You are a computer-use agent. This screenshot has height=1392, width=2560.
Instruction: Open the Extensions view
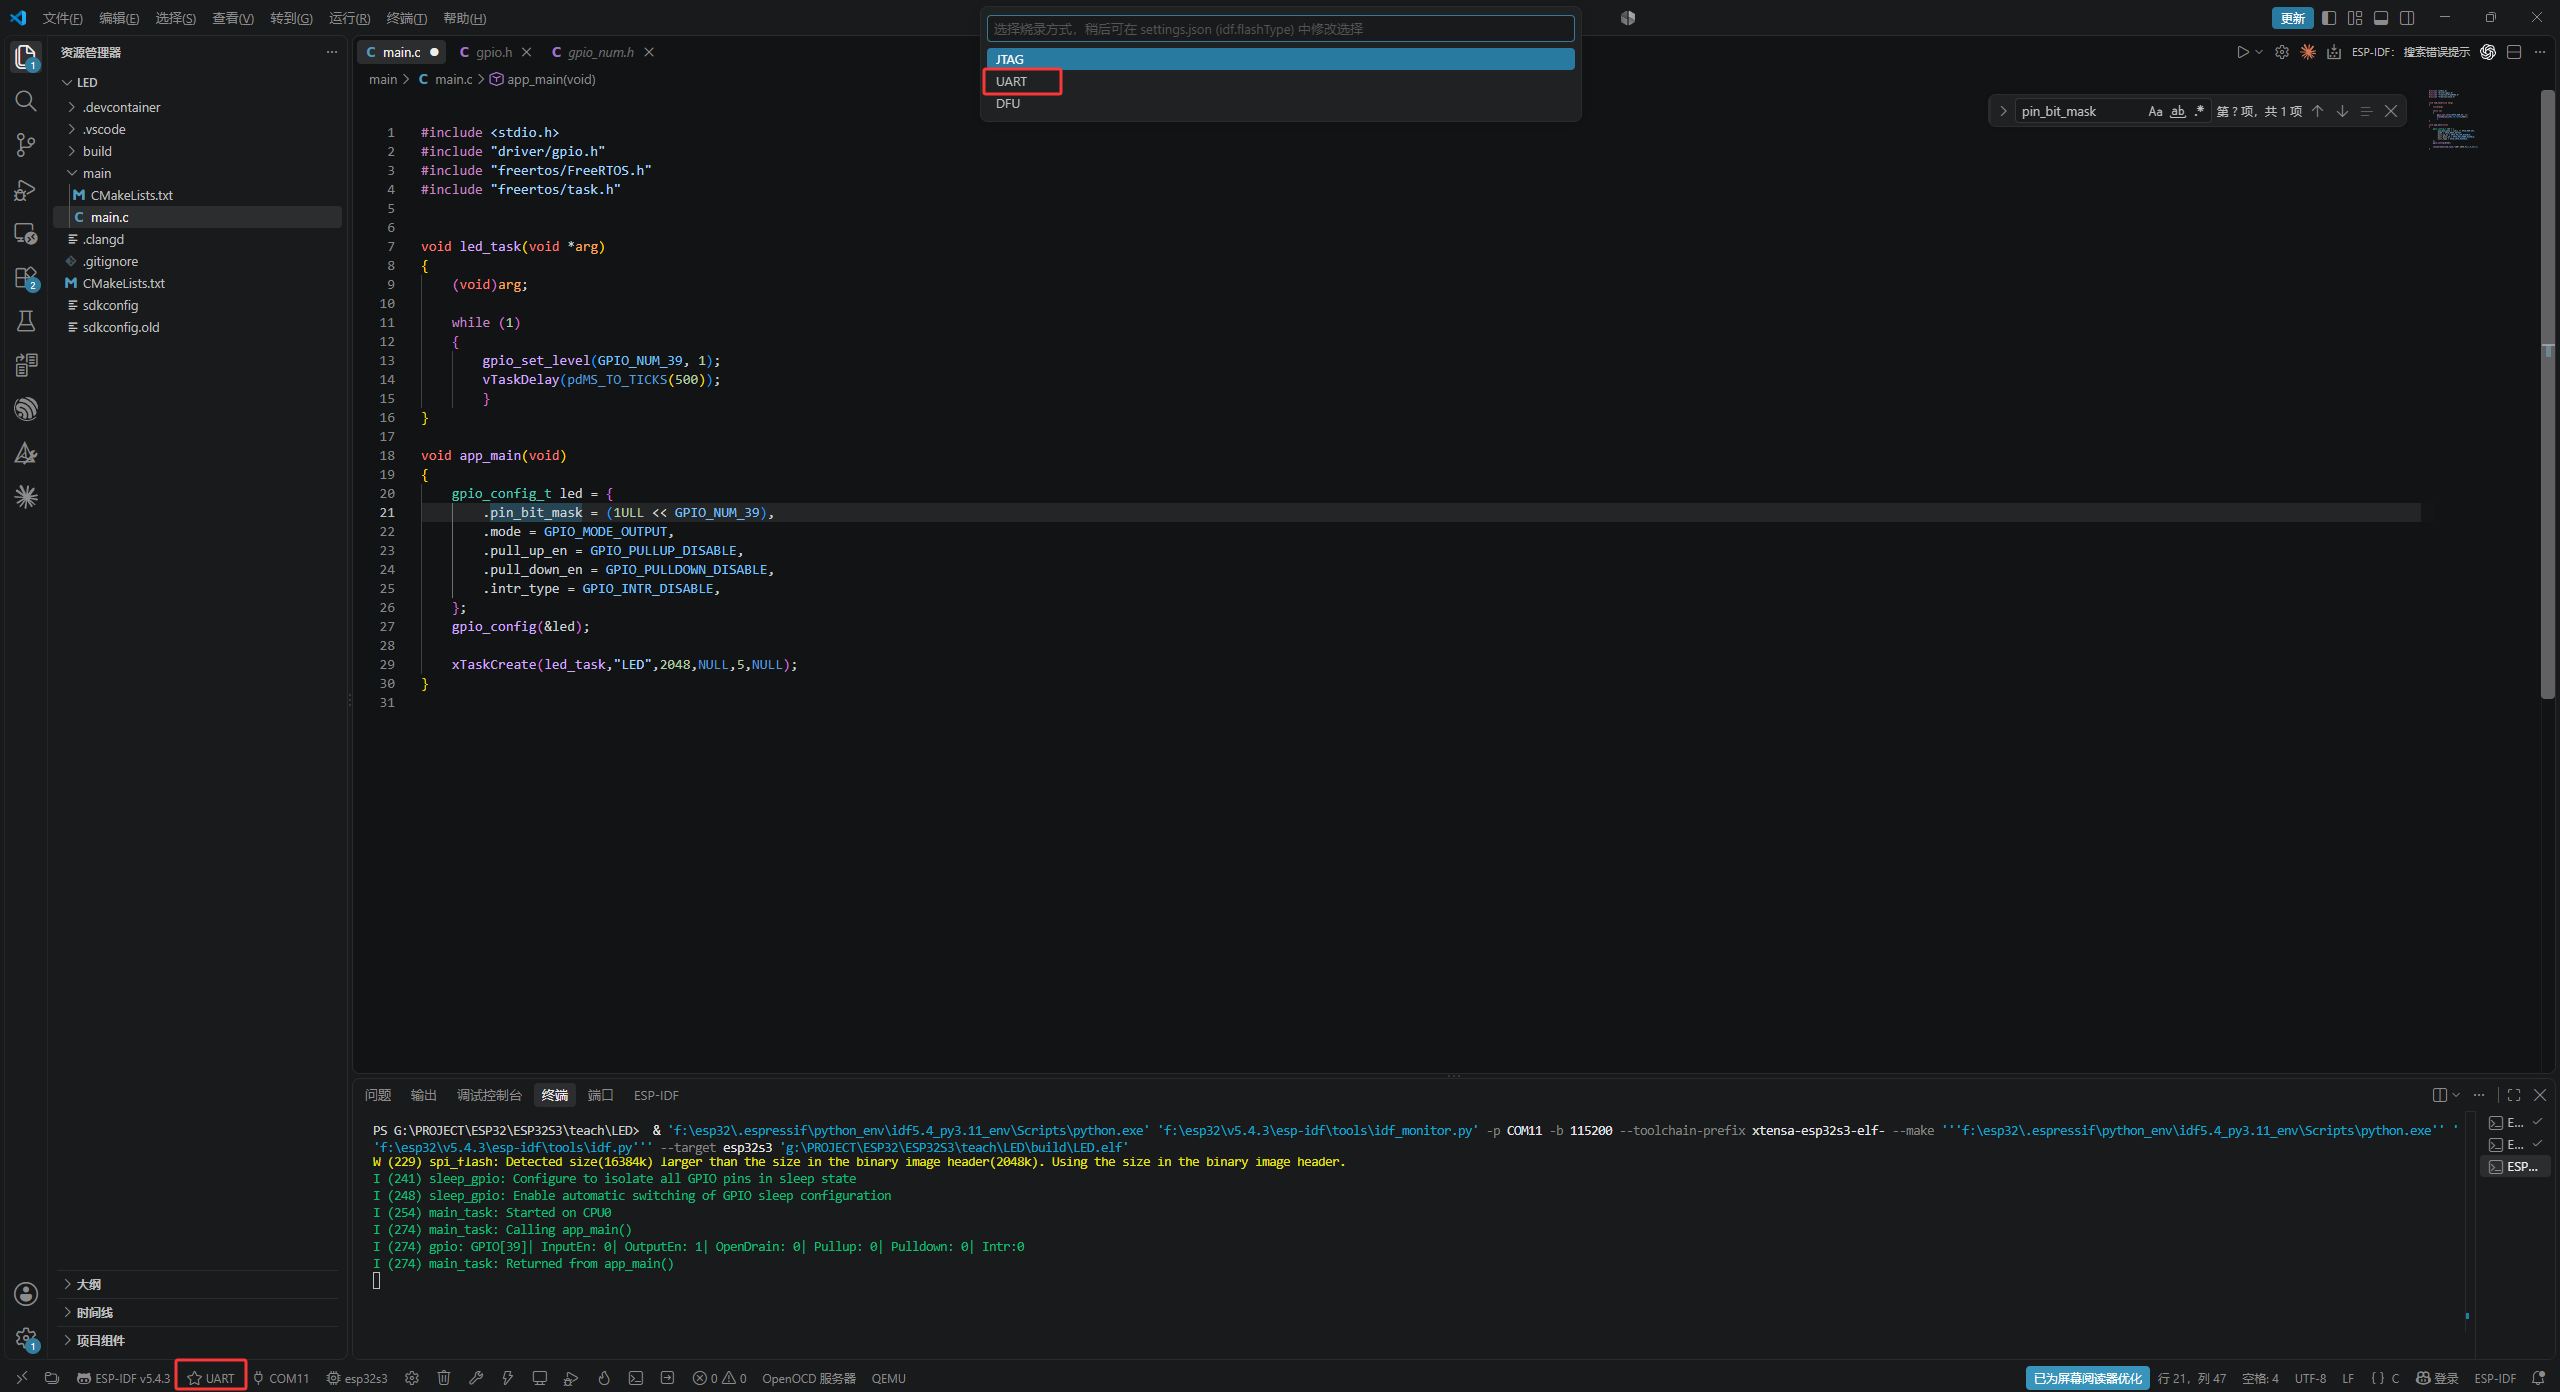click(x=26, y=278)
